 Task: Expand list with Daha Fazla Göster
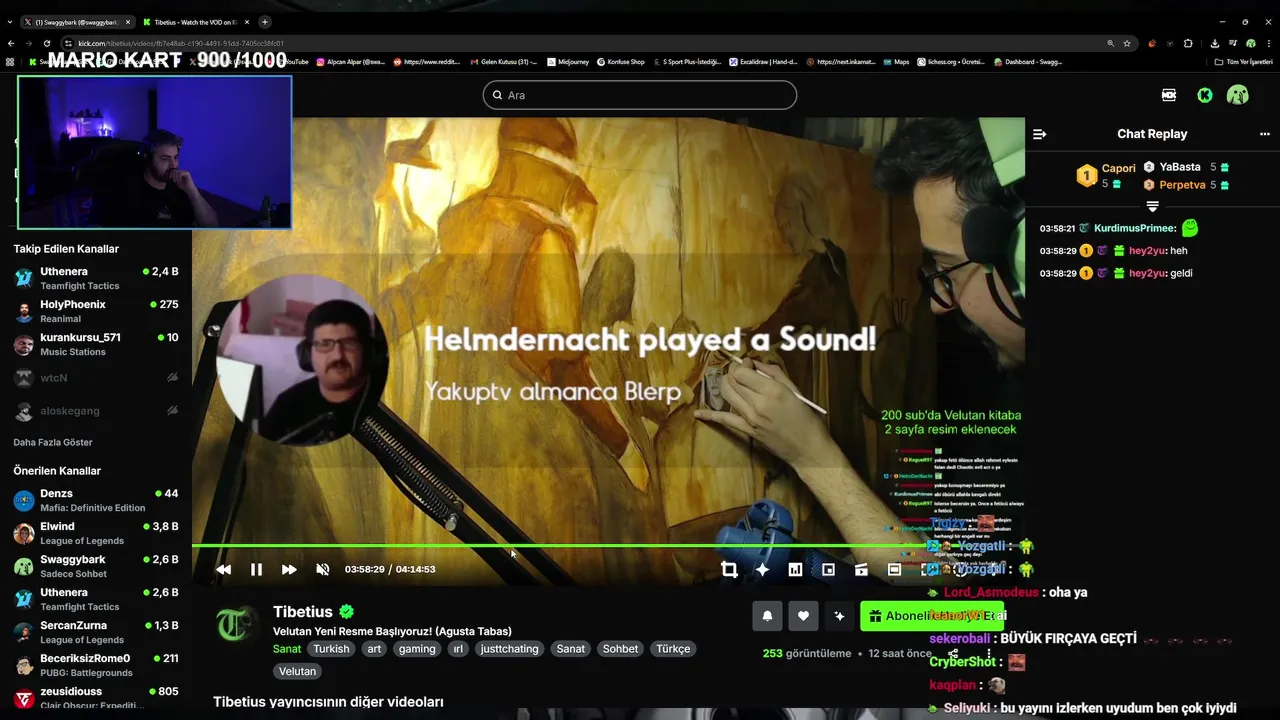click(x=52, y=442)
